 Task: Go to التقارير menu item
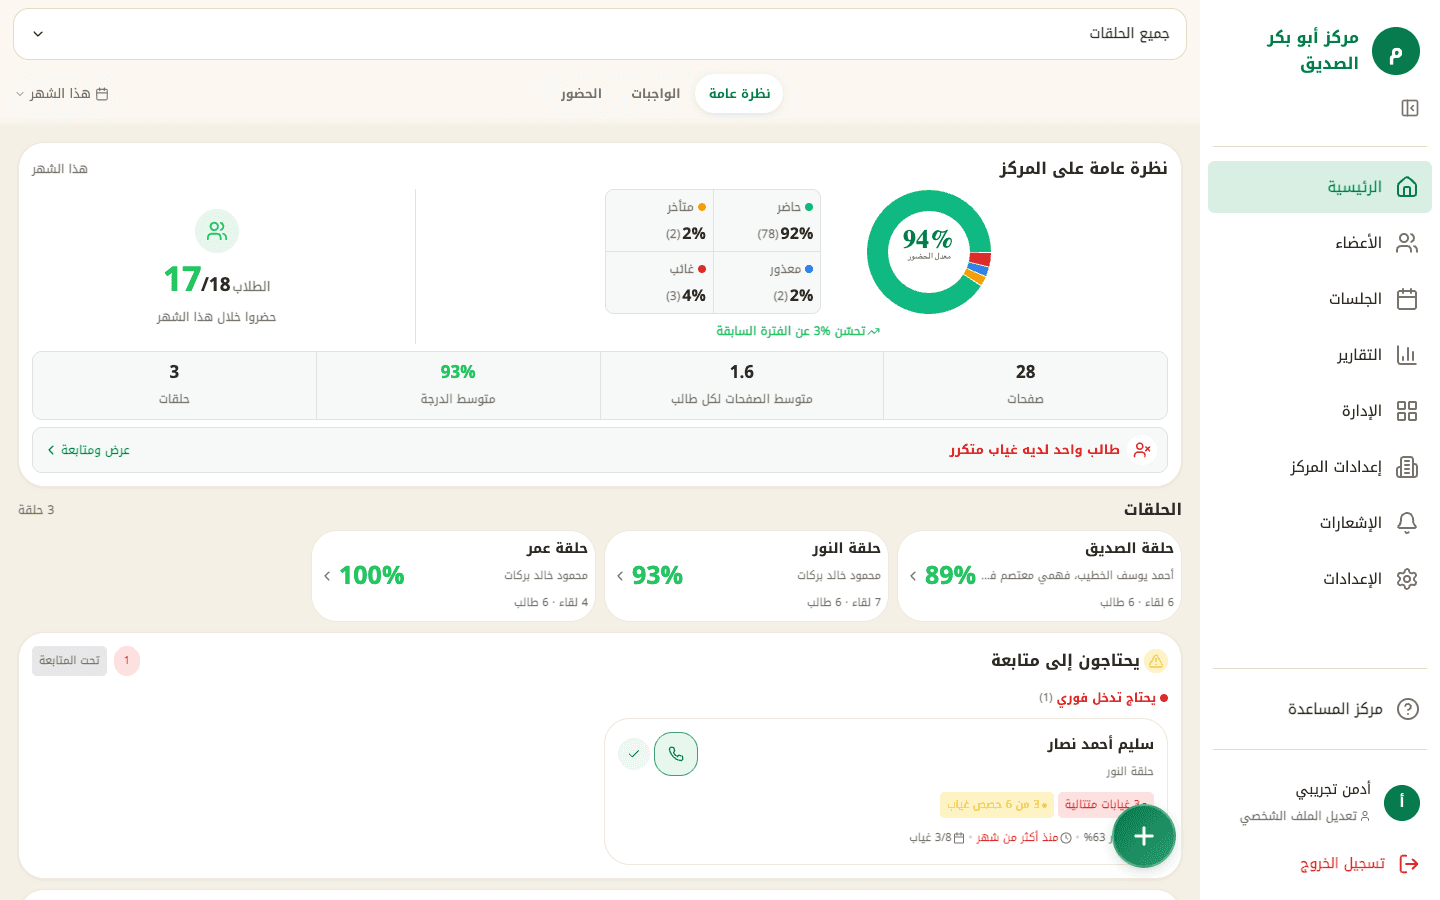(x=1320, y=355)
